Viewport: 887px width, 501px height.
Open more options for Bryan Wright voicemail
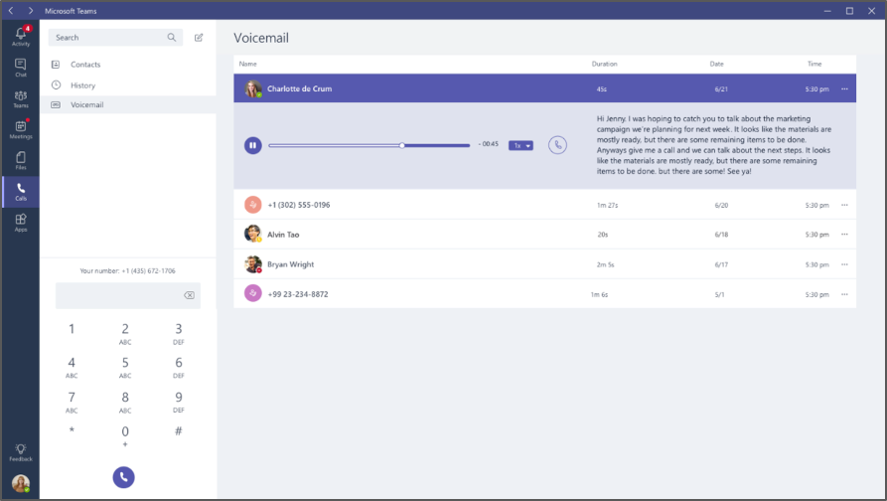pyautogui.click(x=845, y=265)
